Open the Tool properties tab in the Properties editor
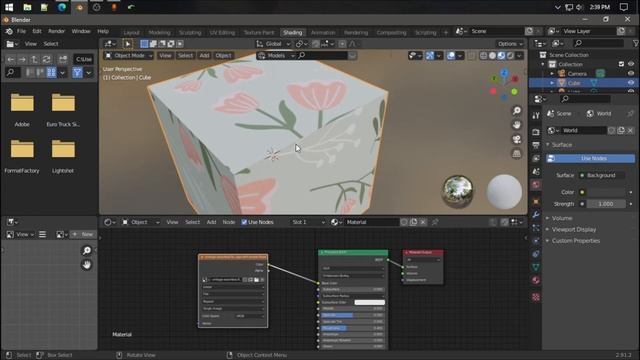 point(536,116)
